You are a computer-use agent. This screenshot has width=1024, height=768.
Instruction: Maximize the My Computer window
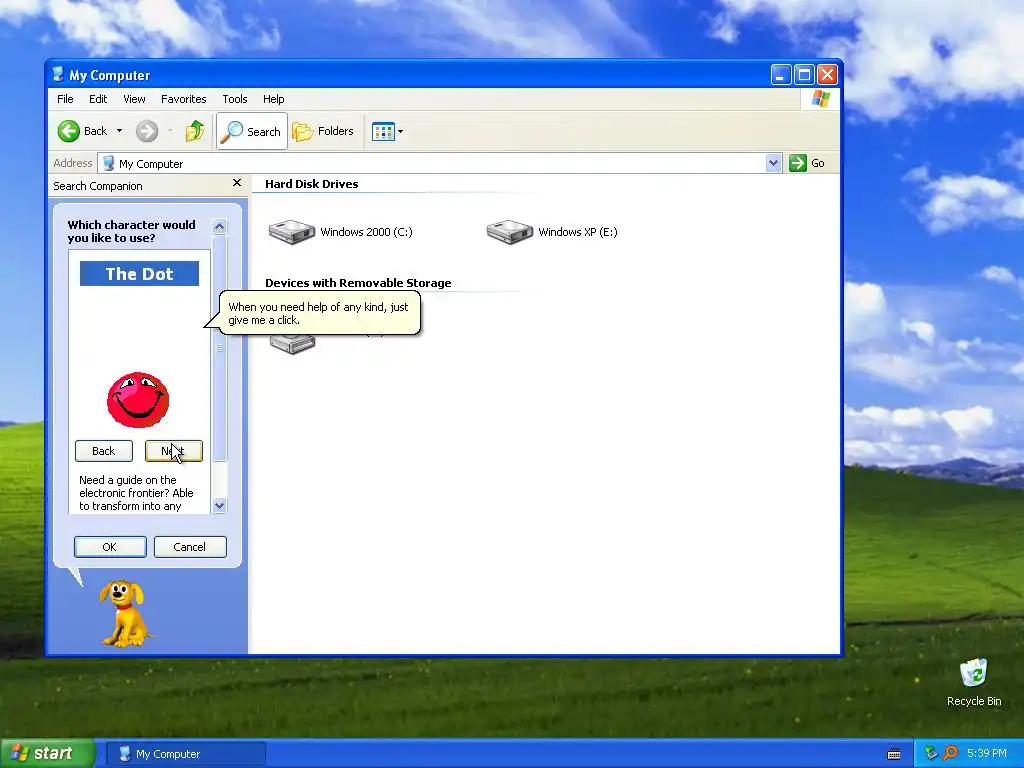click(x=805, y=74)
